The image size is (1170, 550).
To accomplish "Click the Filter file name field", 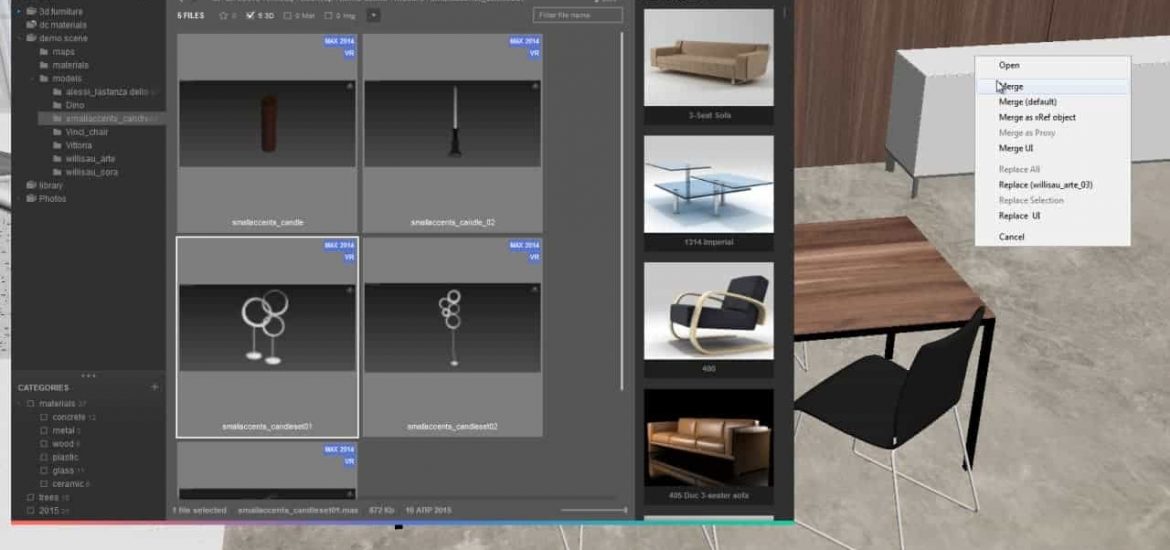I will click(x=577, y=16).
